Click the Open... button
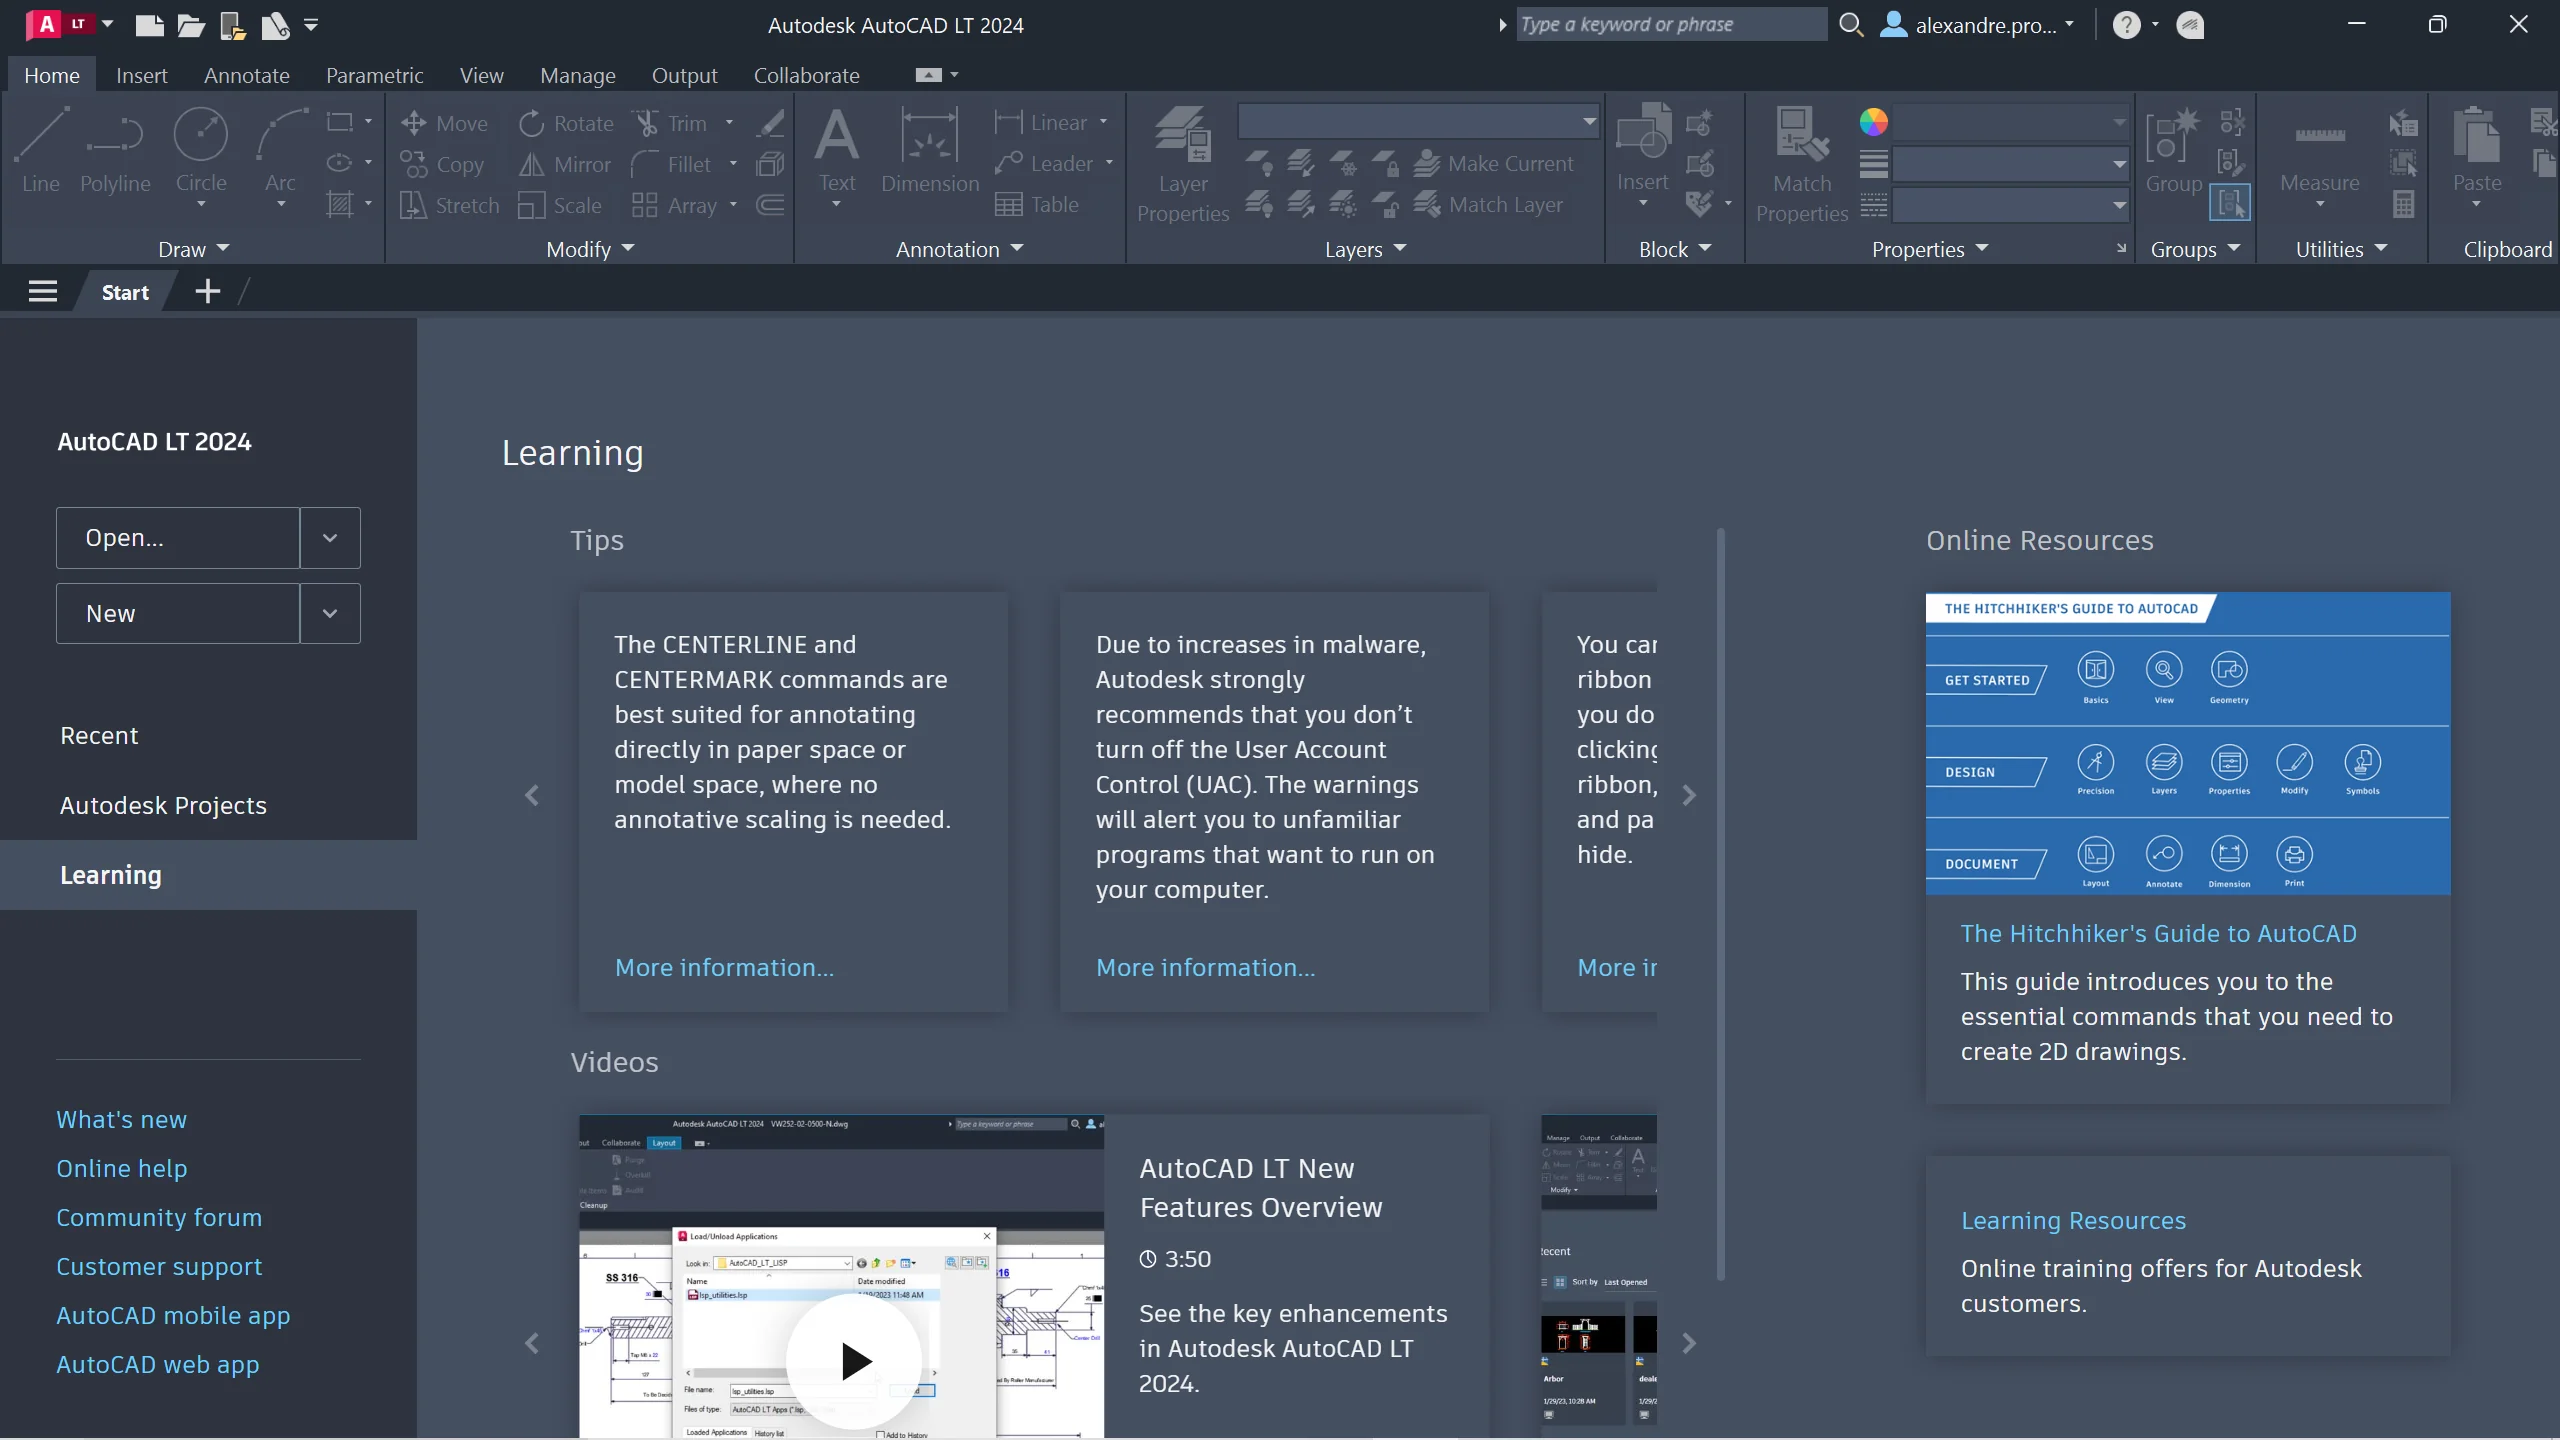The width and height of the screenshot is (2560, 1440). coord(178,538)
